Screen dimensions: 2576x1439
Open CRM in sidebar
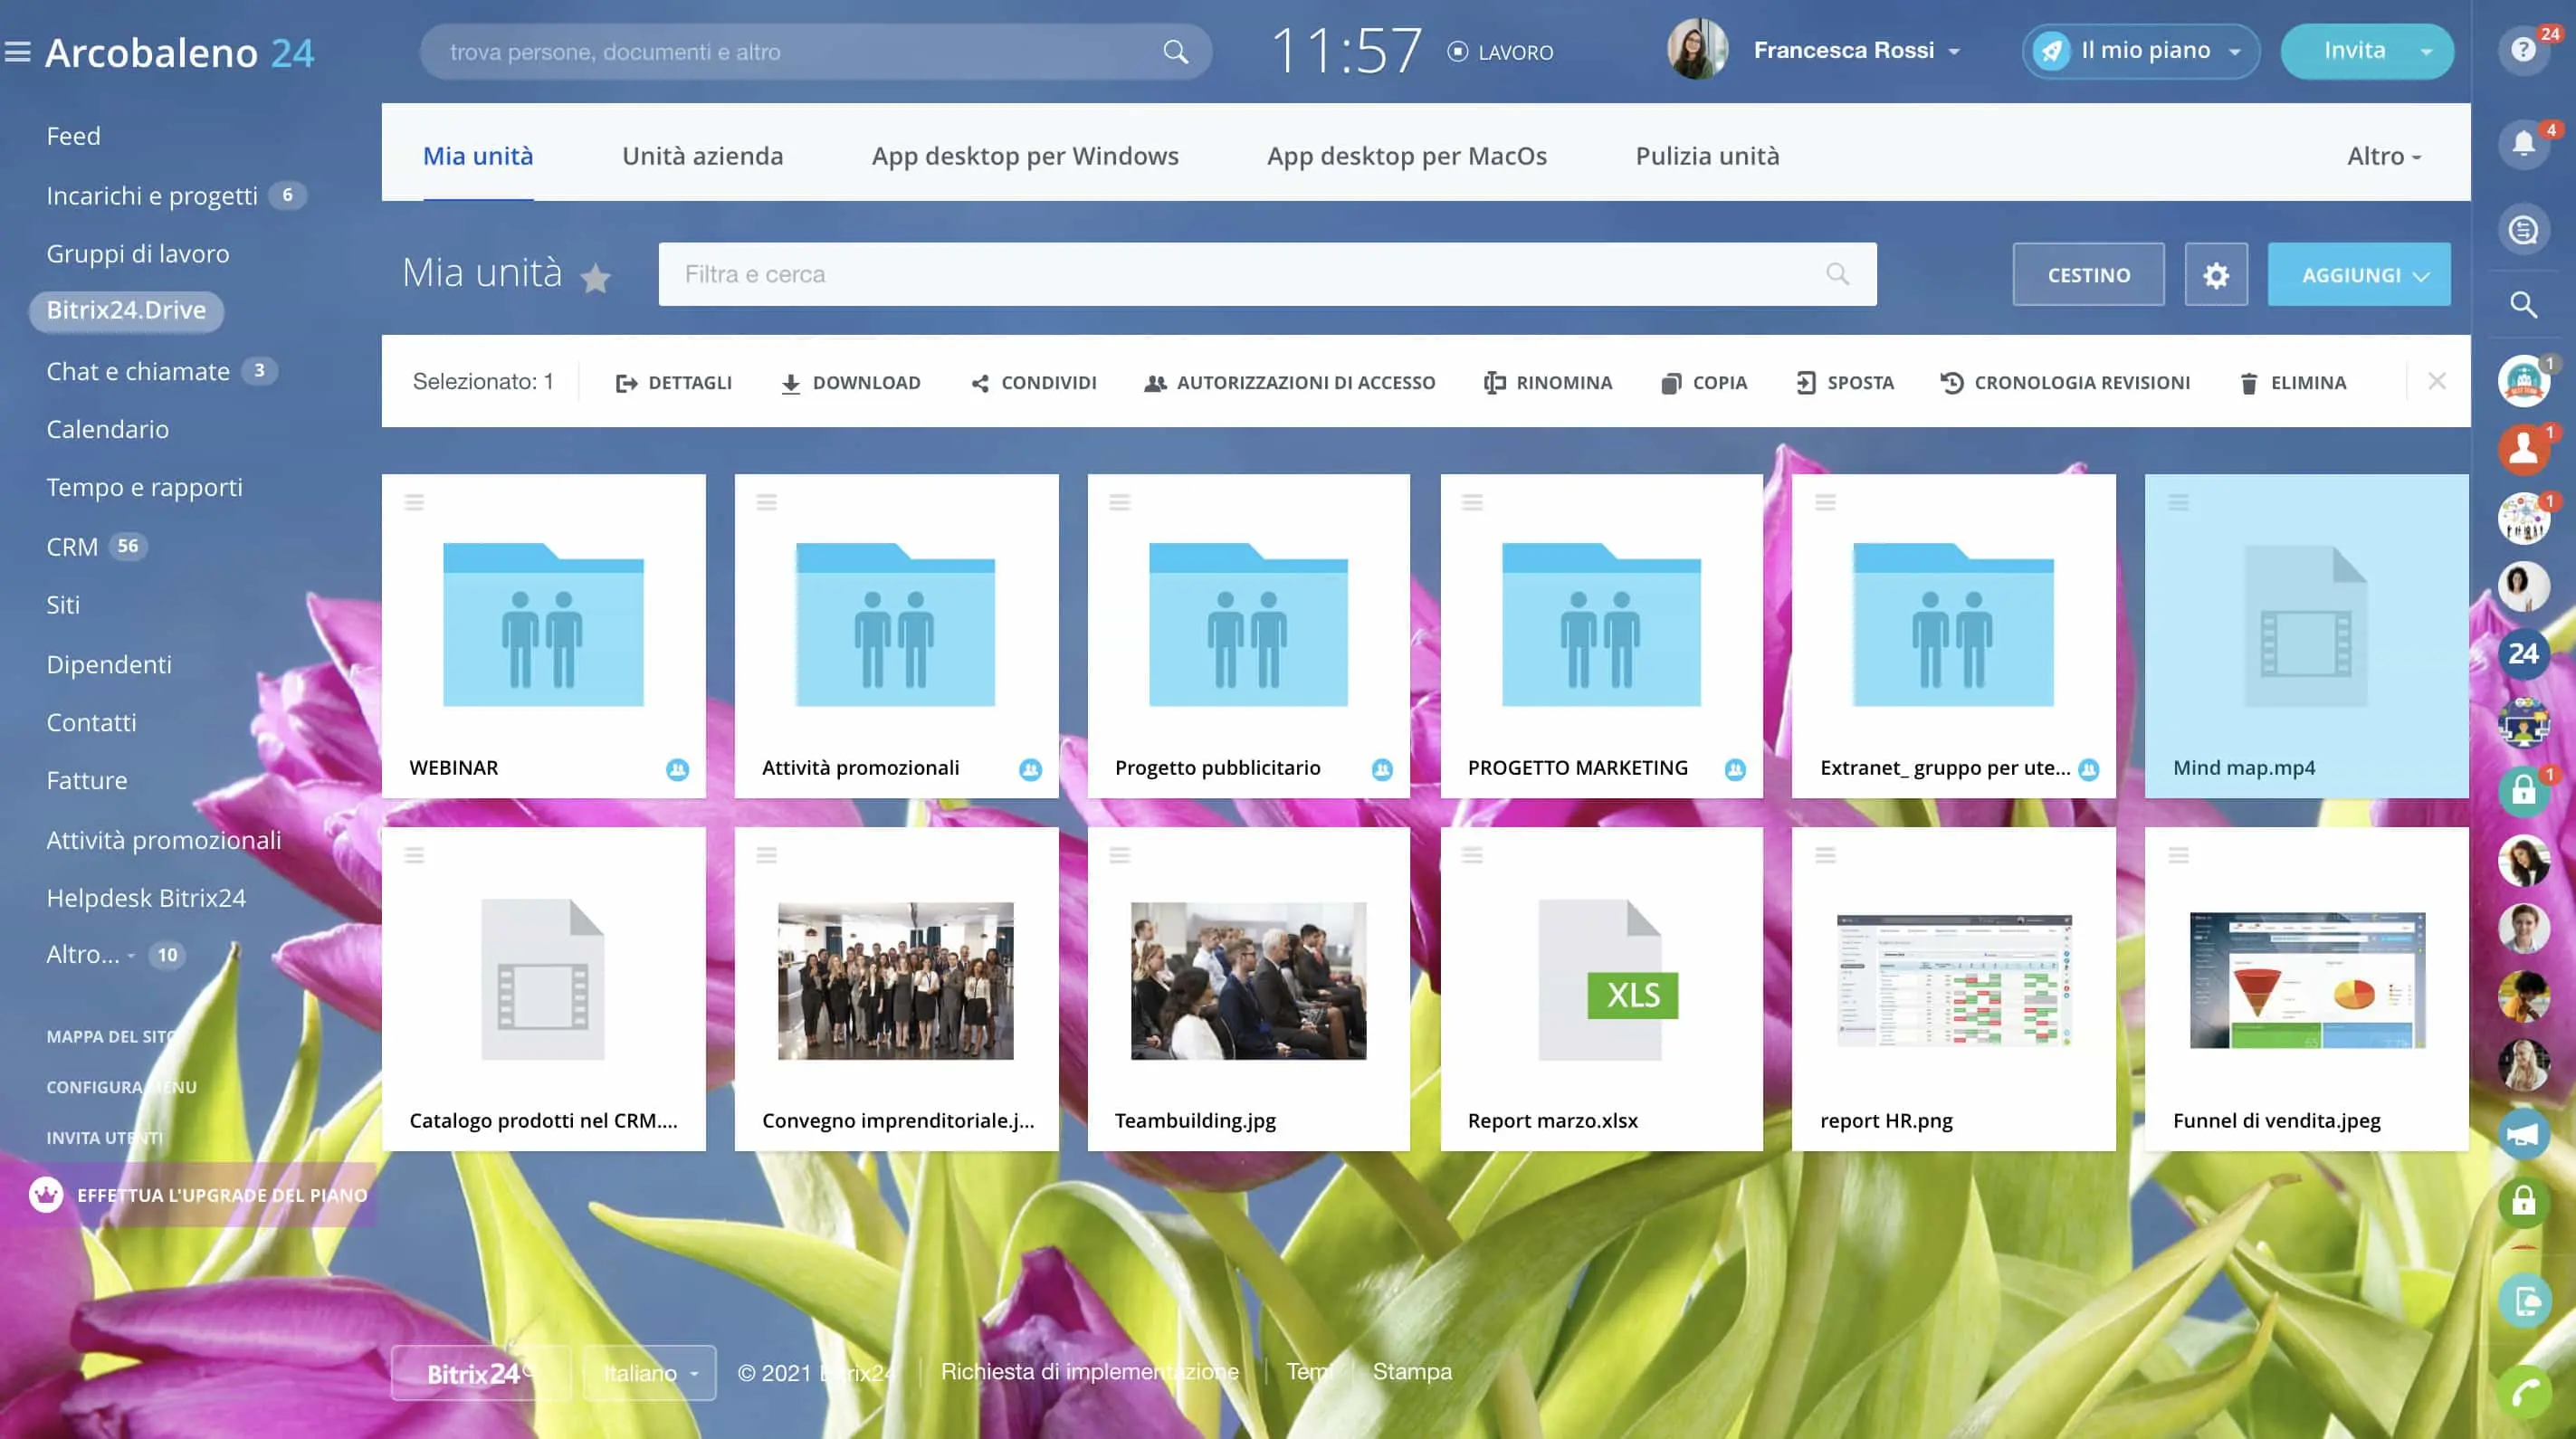coord(72,547)
